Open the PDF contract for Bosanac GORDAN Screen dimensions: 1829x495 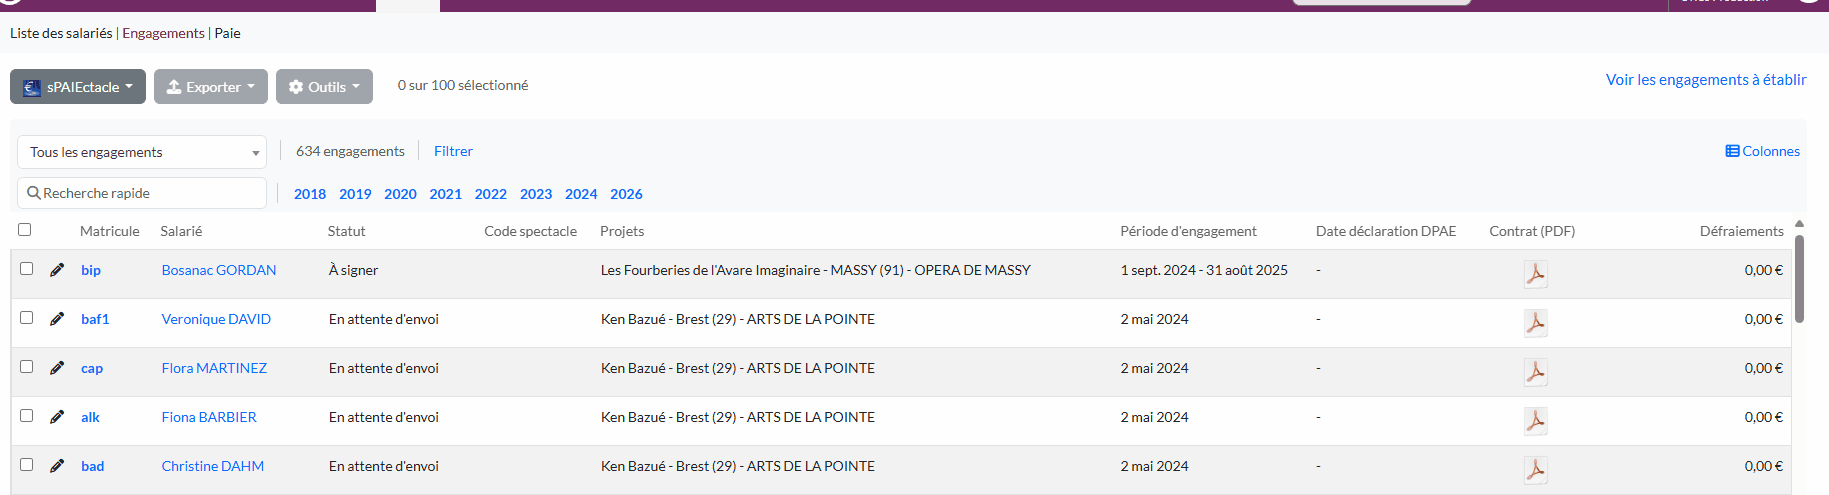[x=1535, y=273]
